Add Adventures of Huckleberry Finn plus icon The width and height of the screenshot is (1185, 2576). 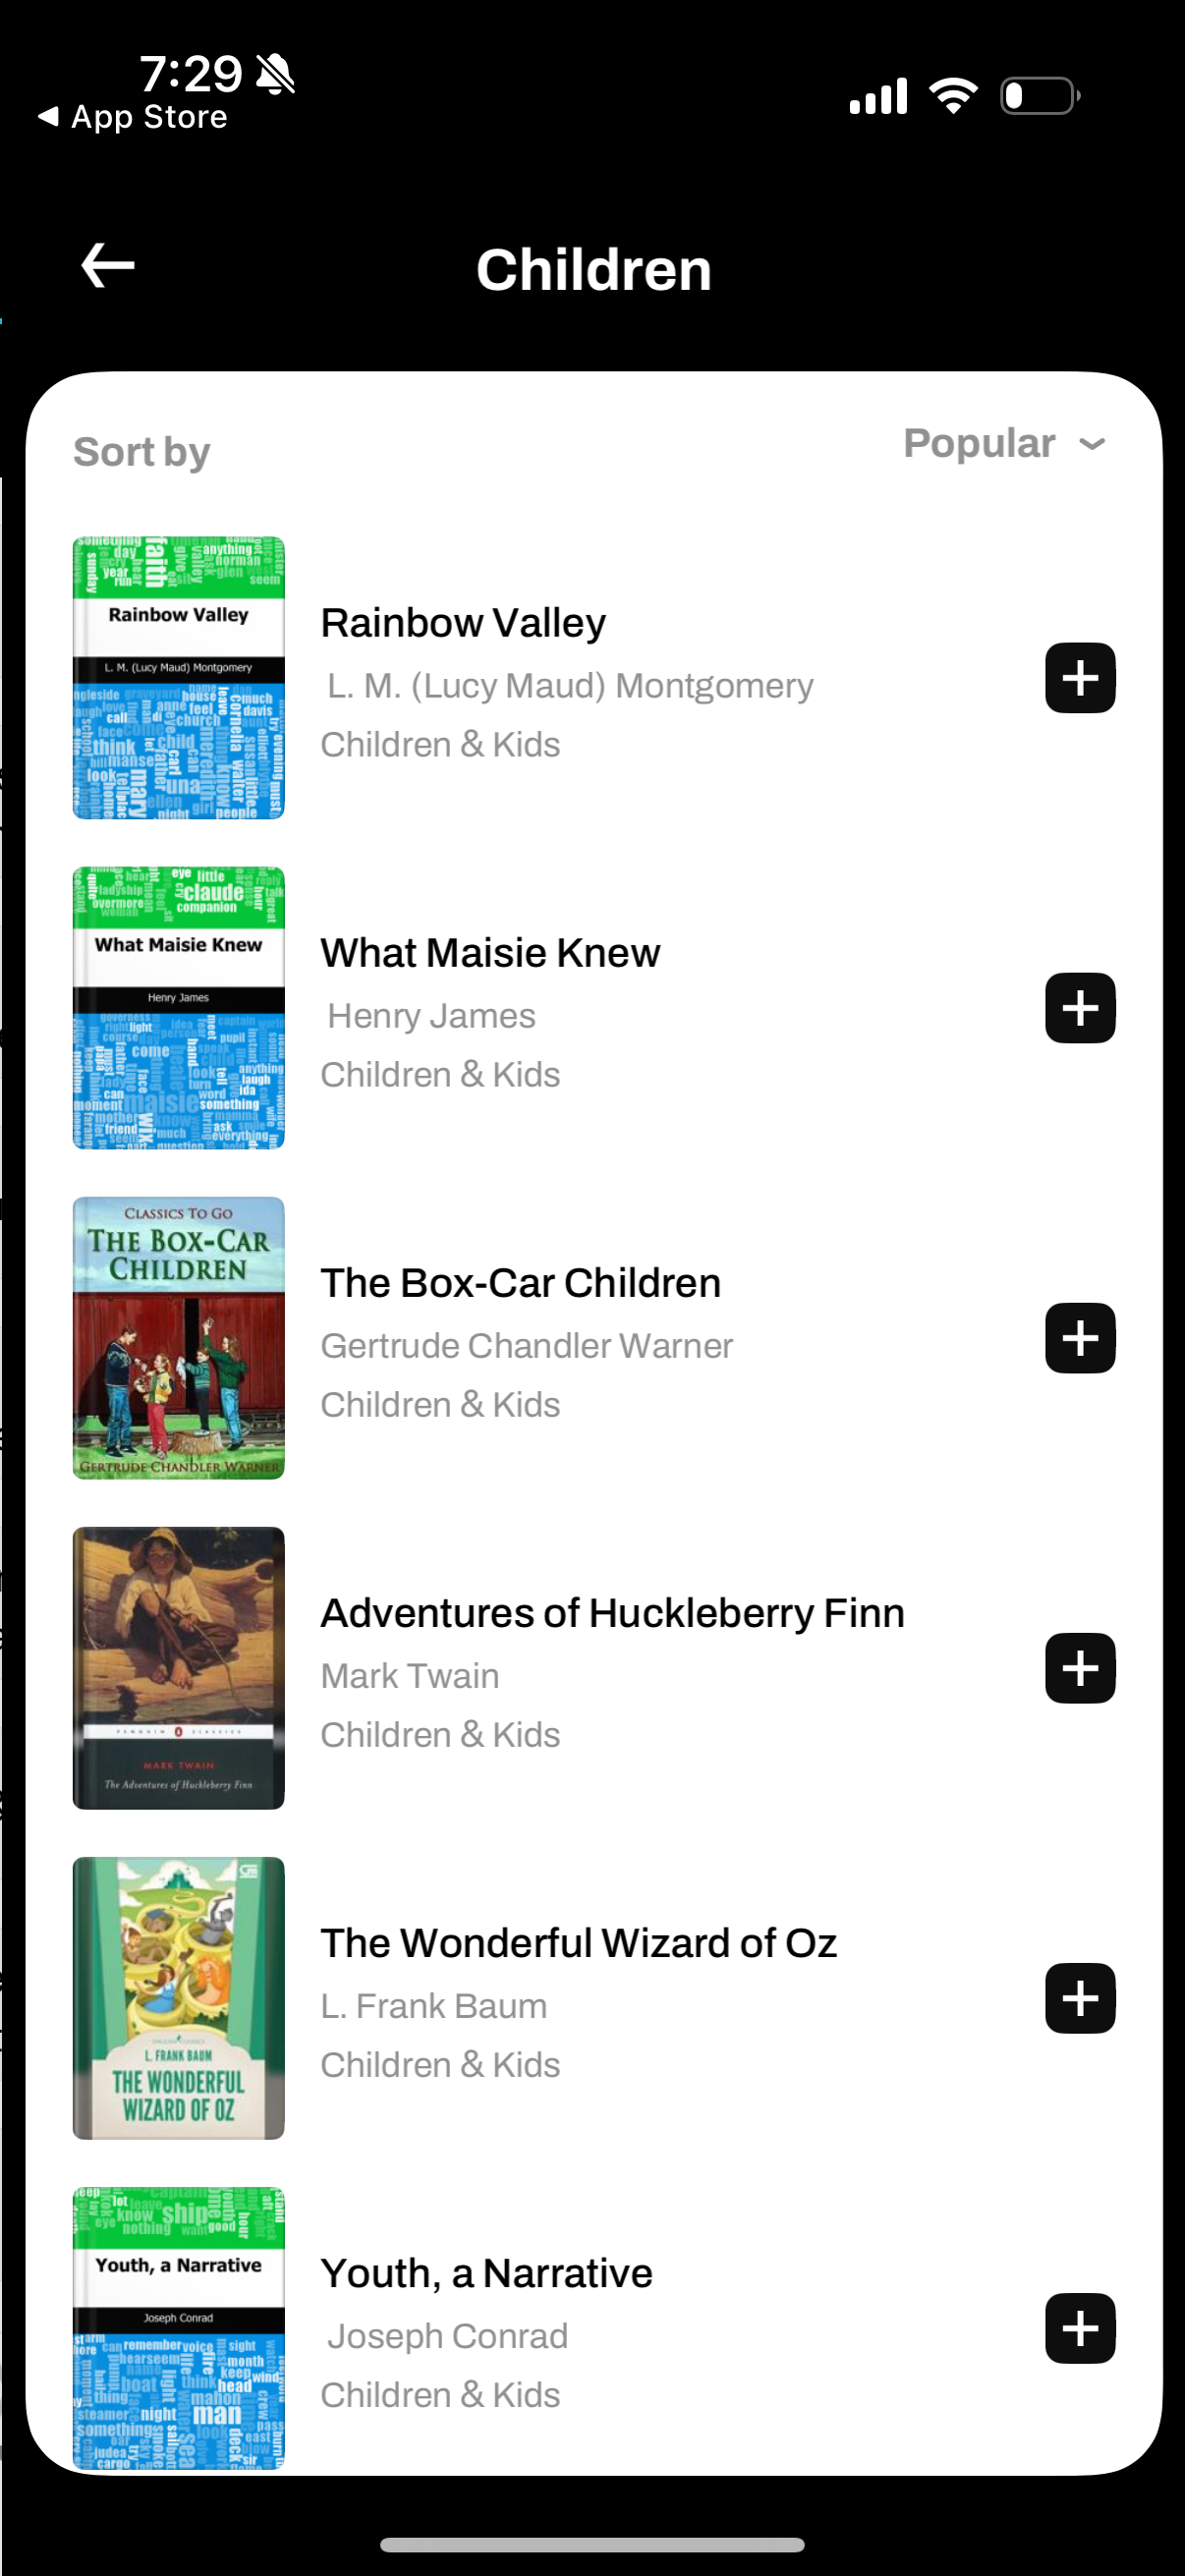[1080, 1668]
